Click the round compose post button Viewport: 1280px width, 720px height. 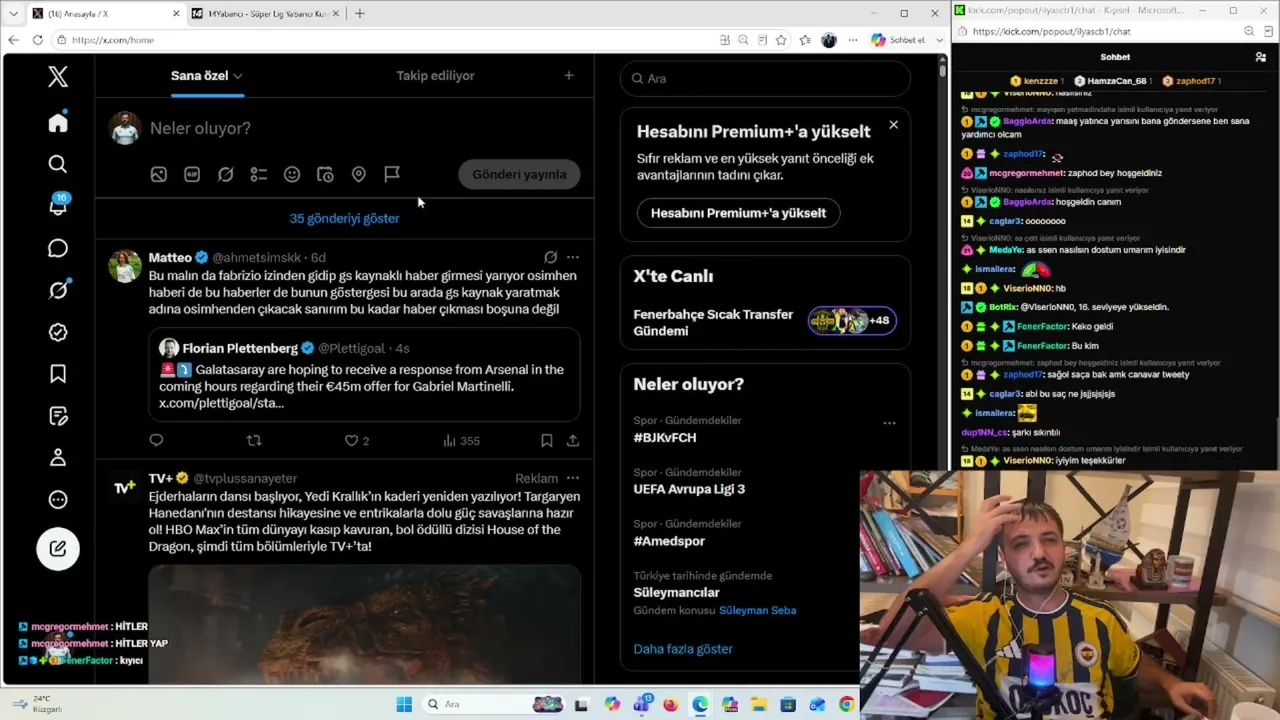click(58, 548)
